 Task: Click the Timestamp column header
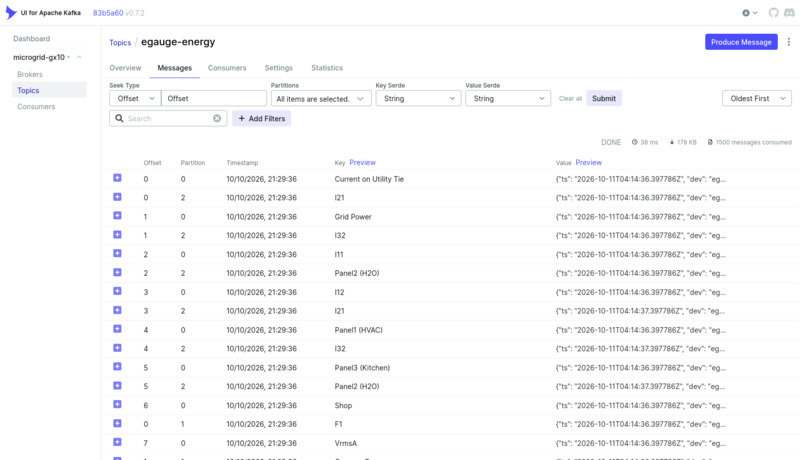tap(242, 163)
